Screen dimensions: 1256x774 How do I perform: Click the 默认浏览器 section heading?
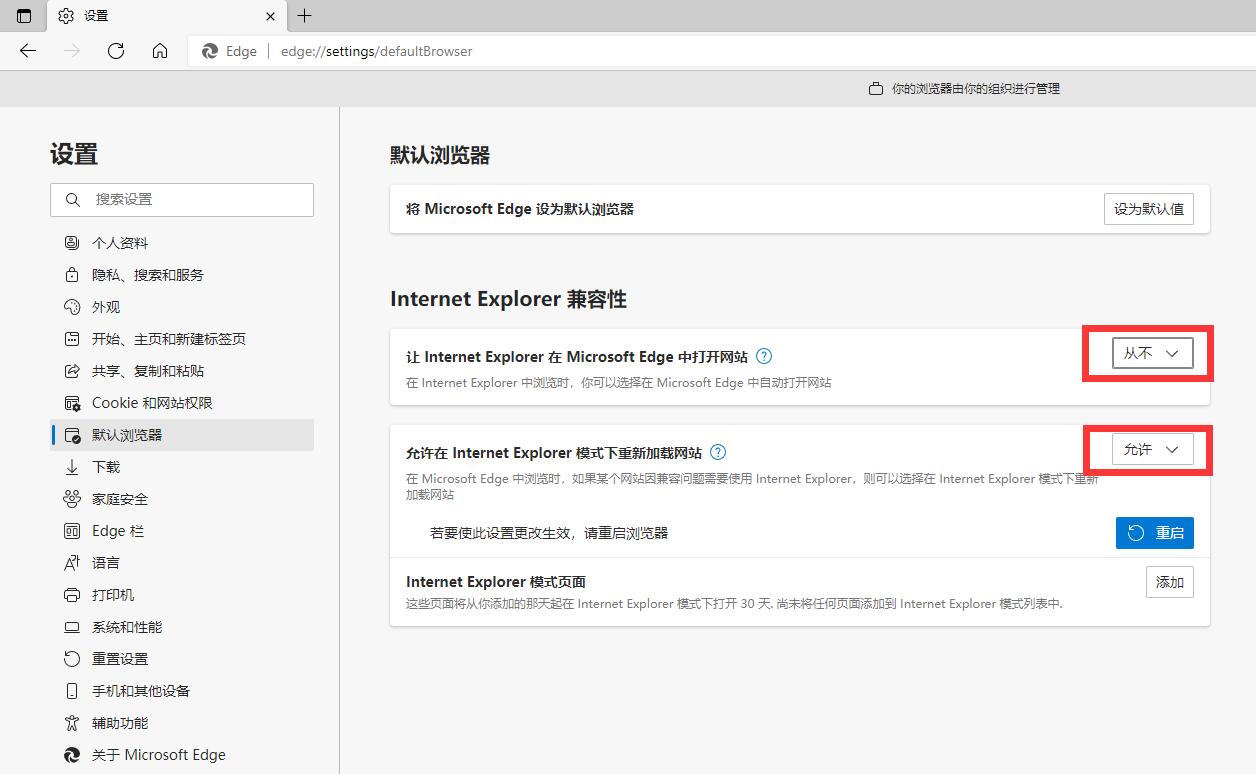point(440,155)
